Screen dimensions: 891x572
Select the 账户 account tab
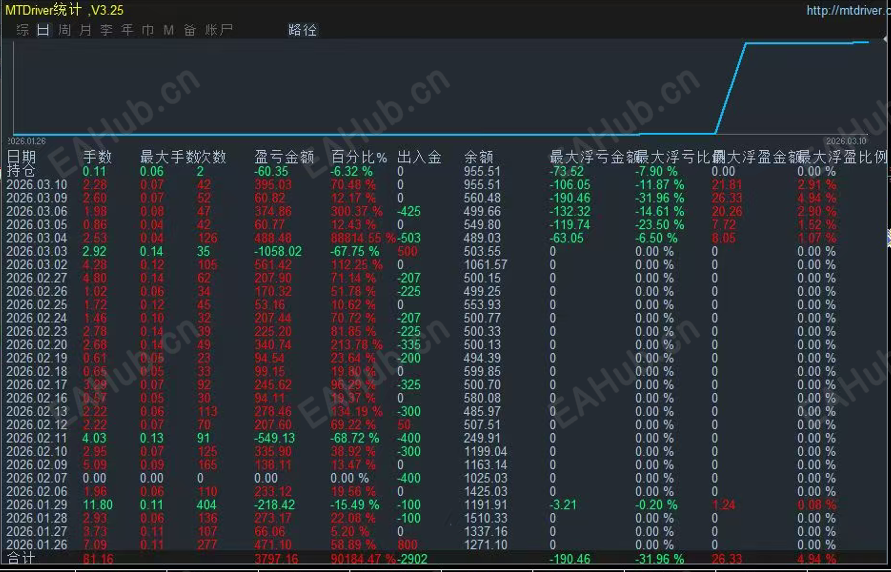pyautogui.click(x=219, y=30)
